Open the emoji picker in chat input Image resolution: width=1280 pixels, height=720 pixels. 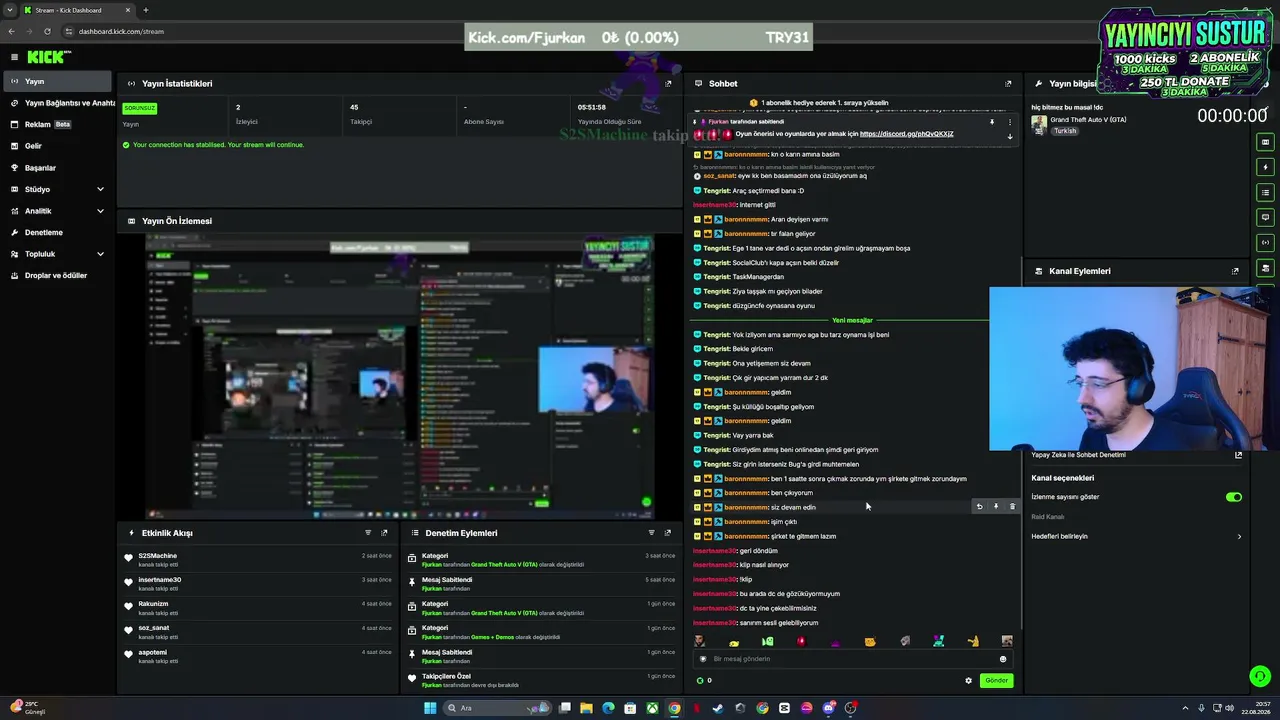coord(1003,659)
